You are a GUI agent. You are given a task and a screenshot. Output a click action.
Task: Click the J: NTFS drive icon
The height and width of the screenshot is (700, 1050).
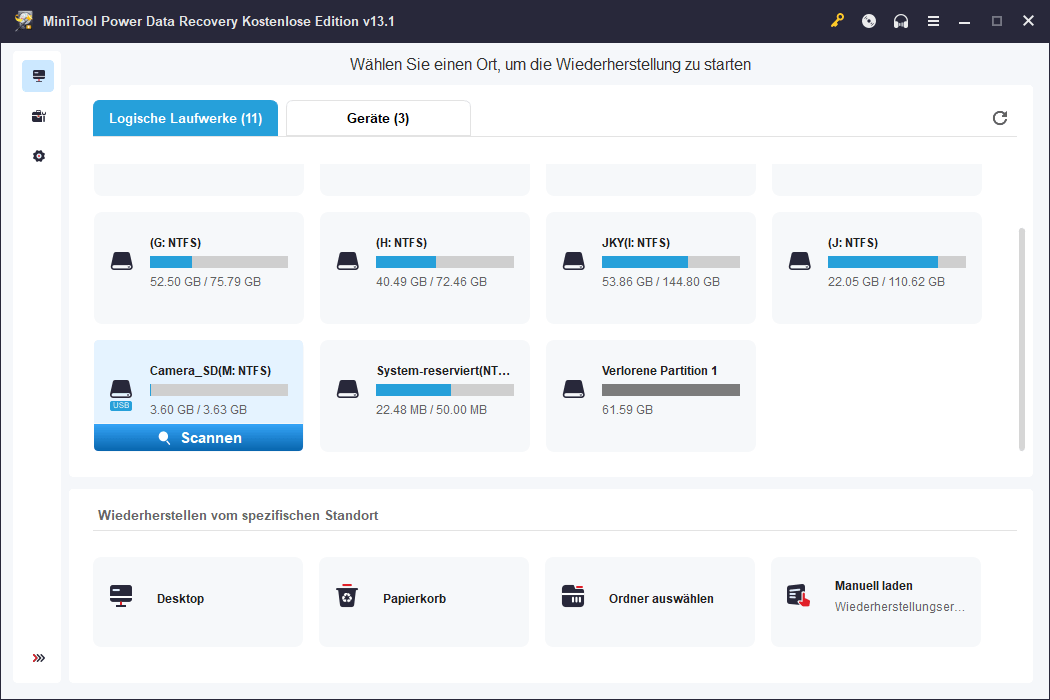coord(800,261)
